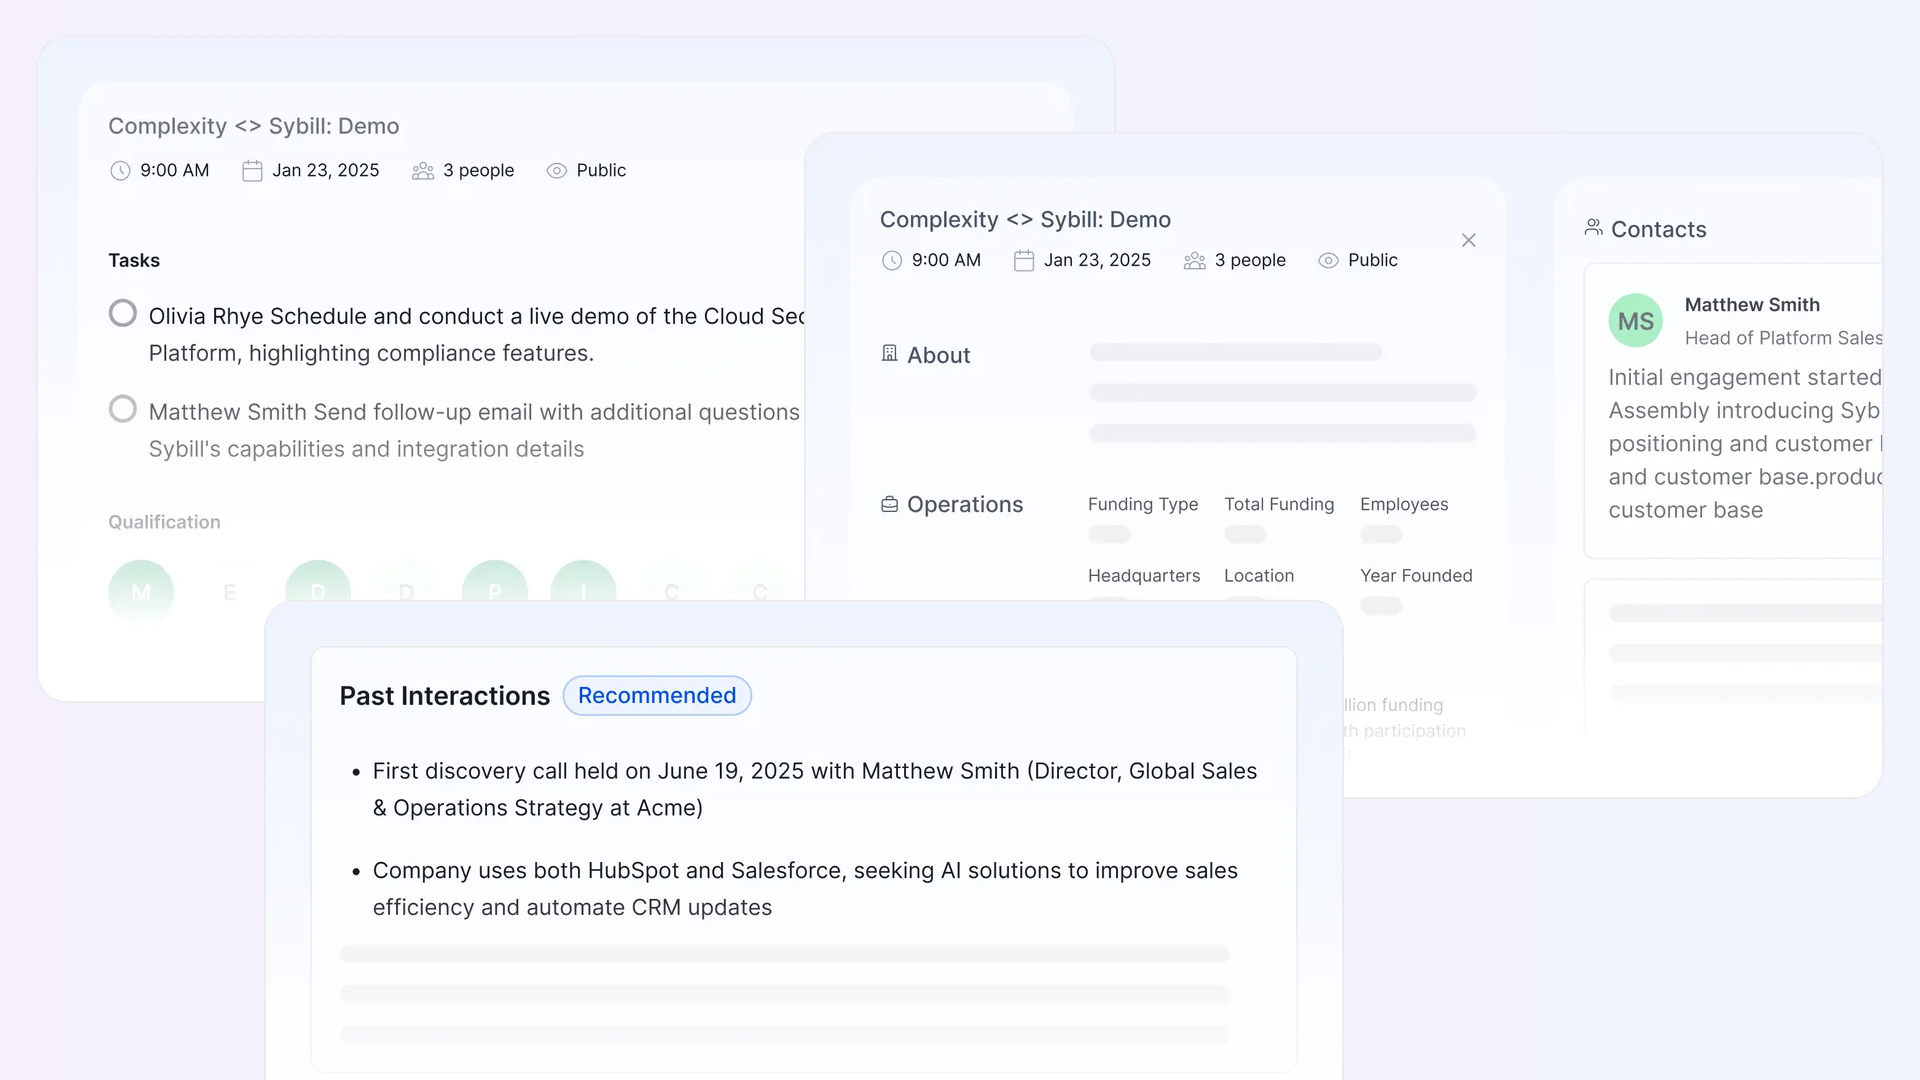Screen dimensions: 1920x1080
Task: Select the green M qualification circle
Action: coord(141,592)
